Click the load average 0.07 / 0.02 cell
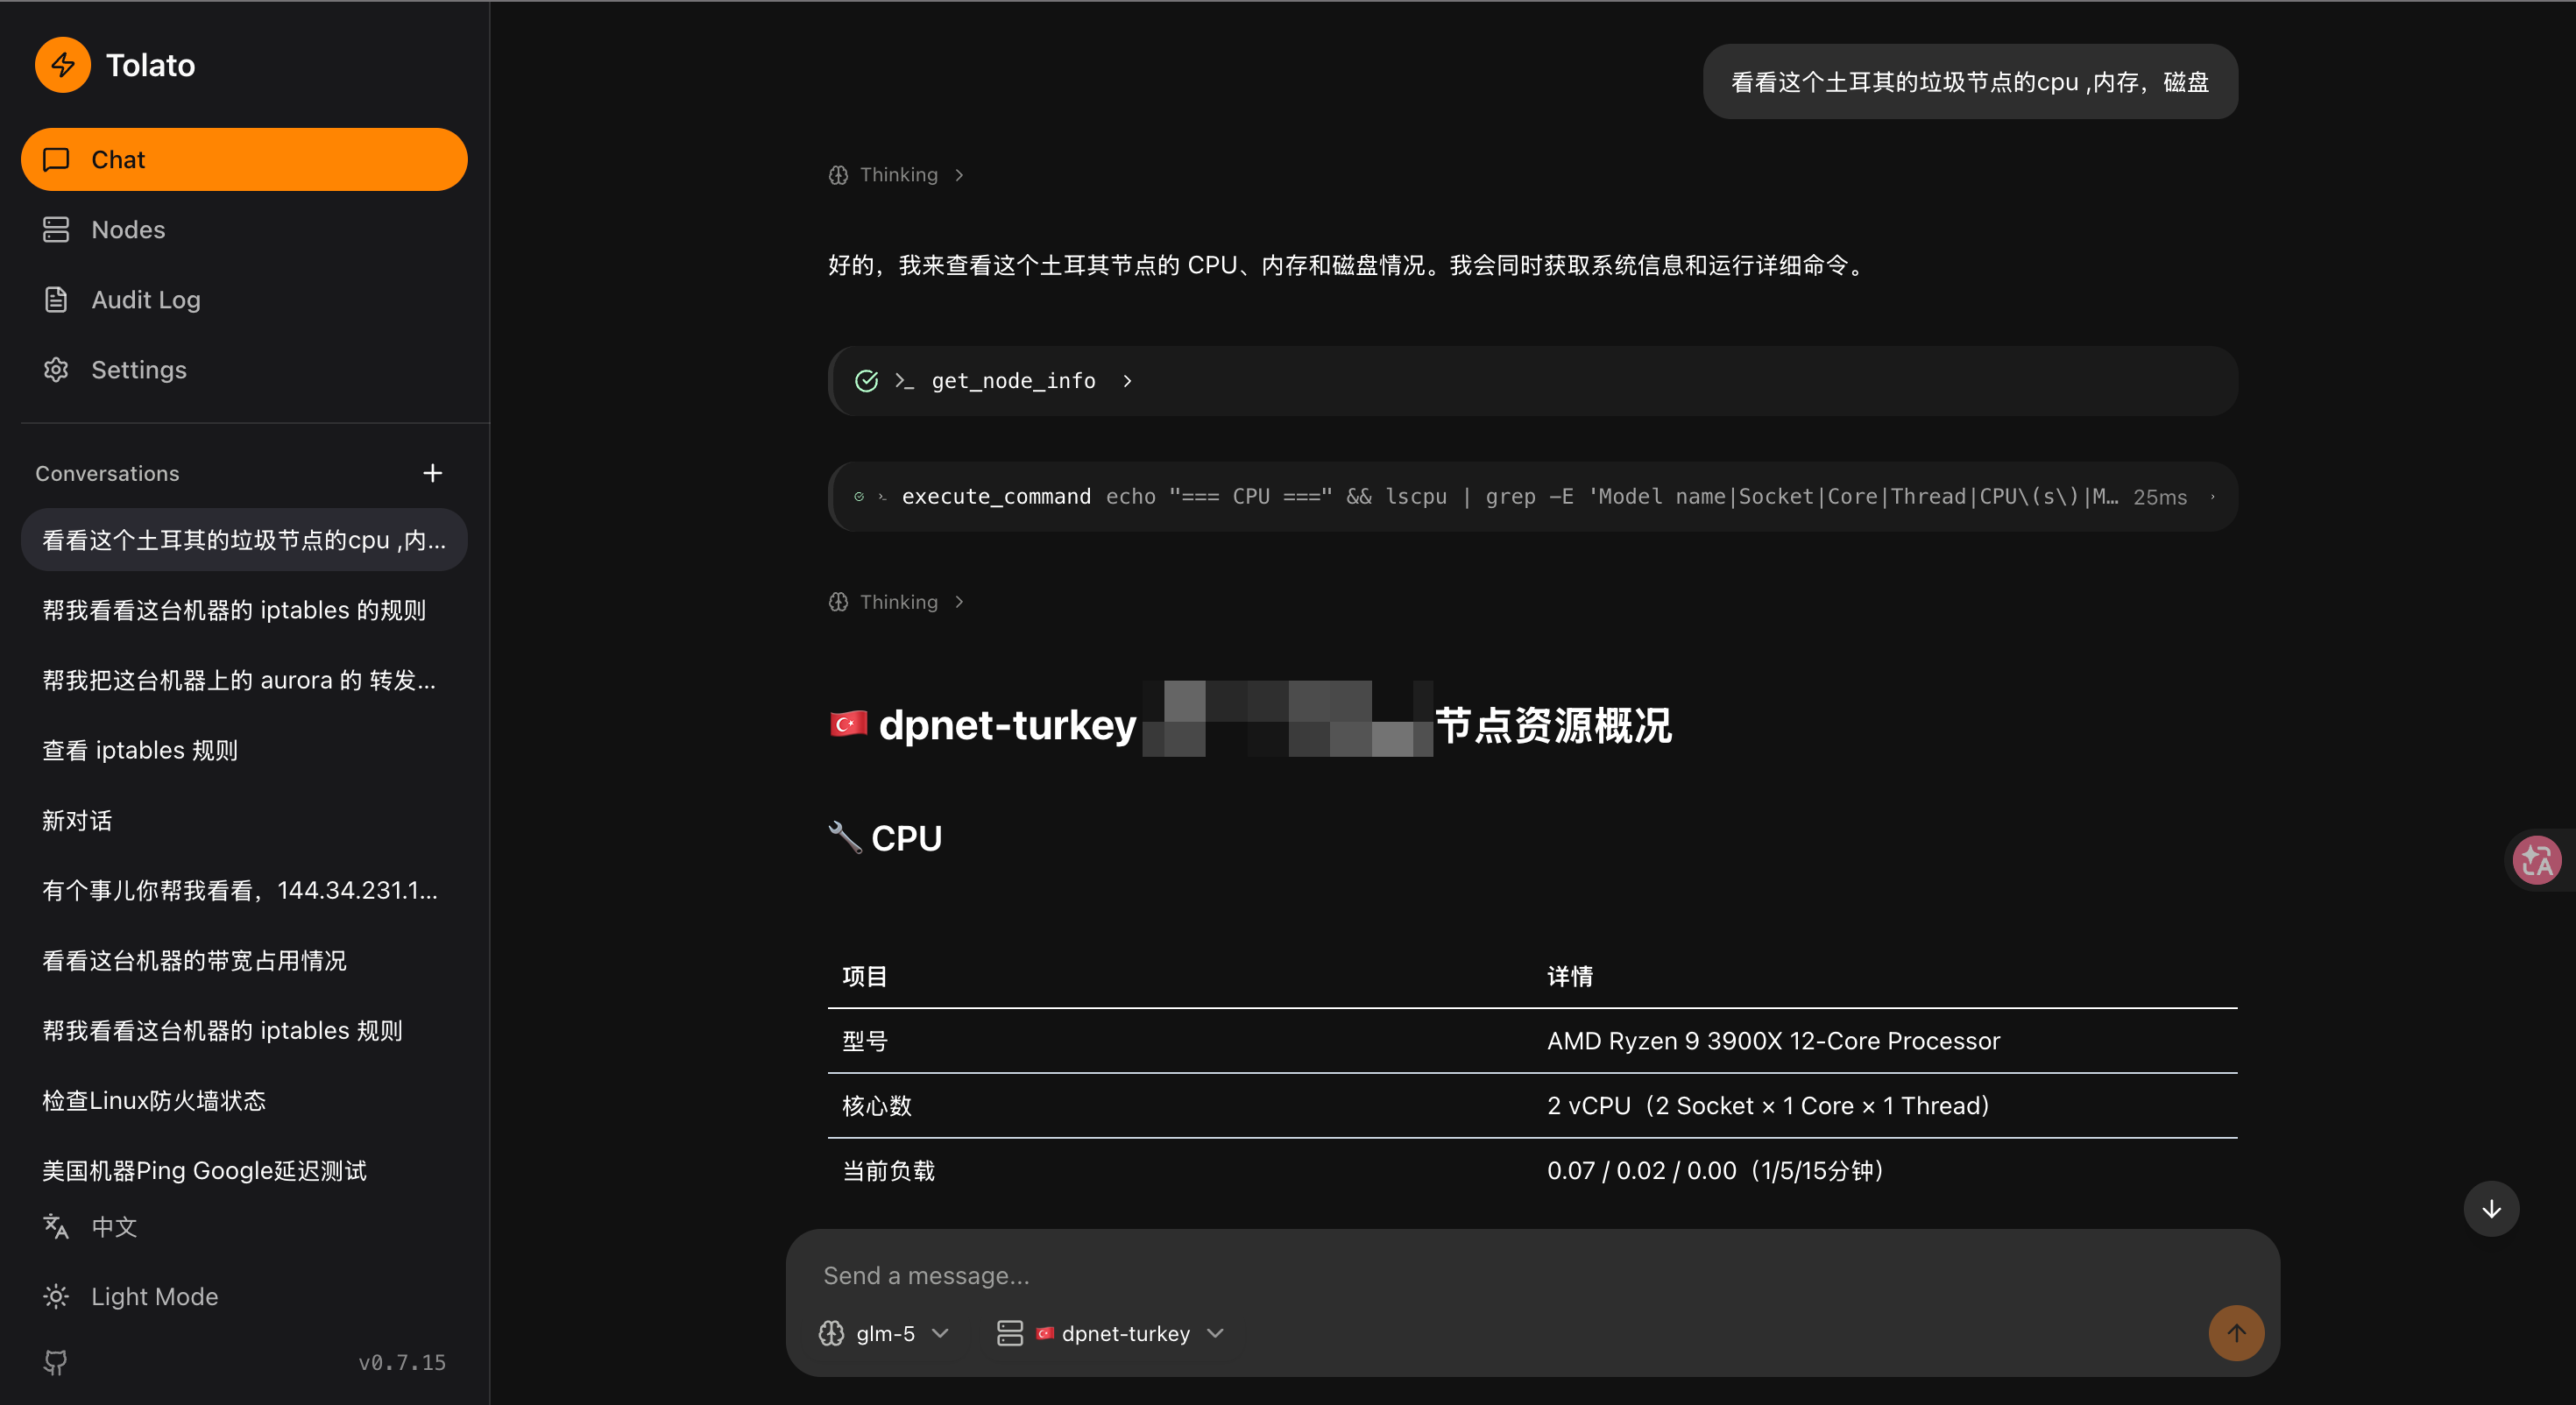The width and height of the screenshot is (2576, 1405). pos(1716,1171)
